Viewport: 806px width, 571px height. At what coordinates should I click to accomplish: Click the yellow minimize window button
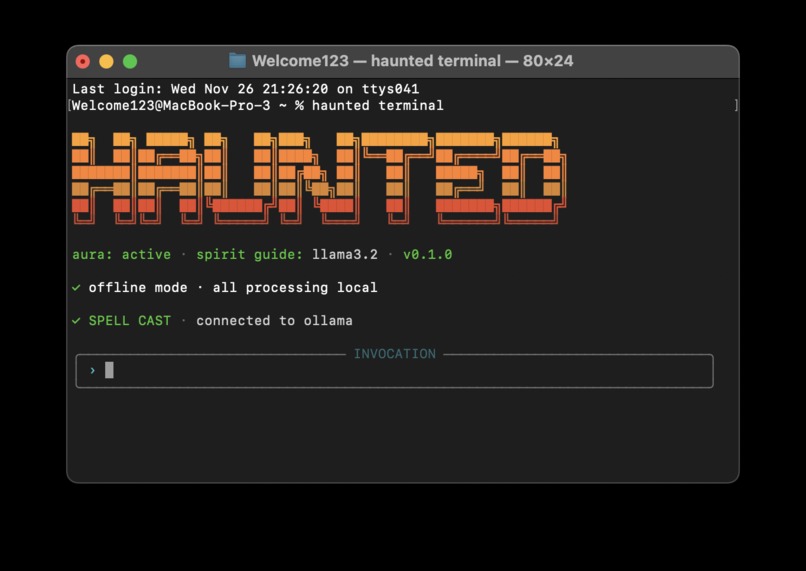(106, 62)
